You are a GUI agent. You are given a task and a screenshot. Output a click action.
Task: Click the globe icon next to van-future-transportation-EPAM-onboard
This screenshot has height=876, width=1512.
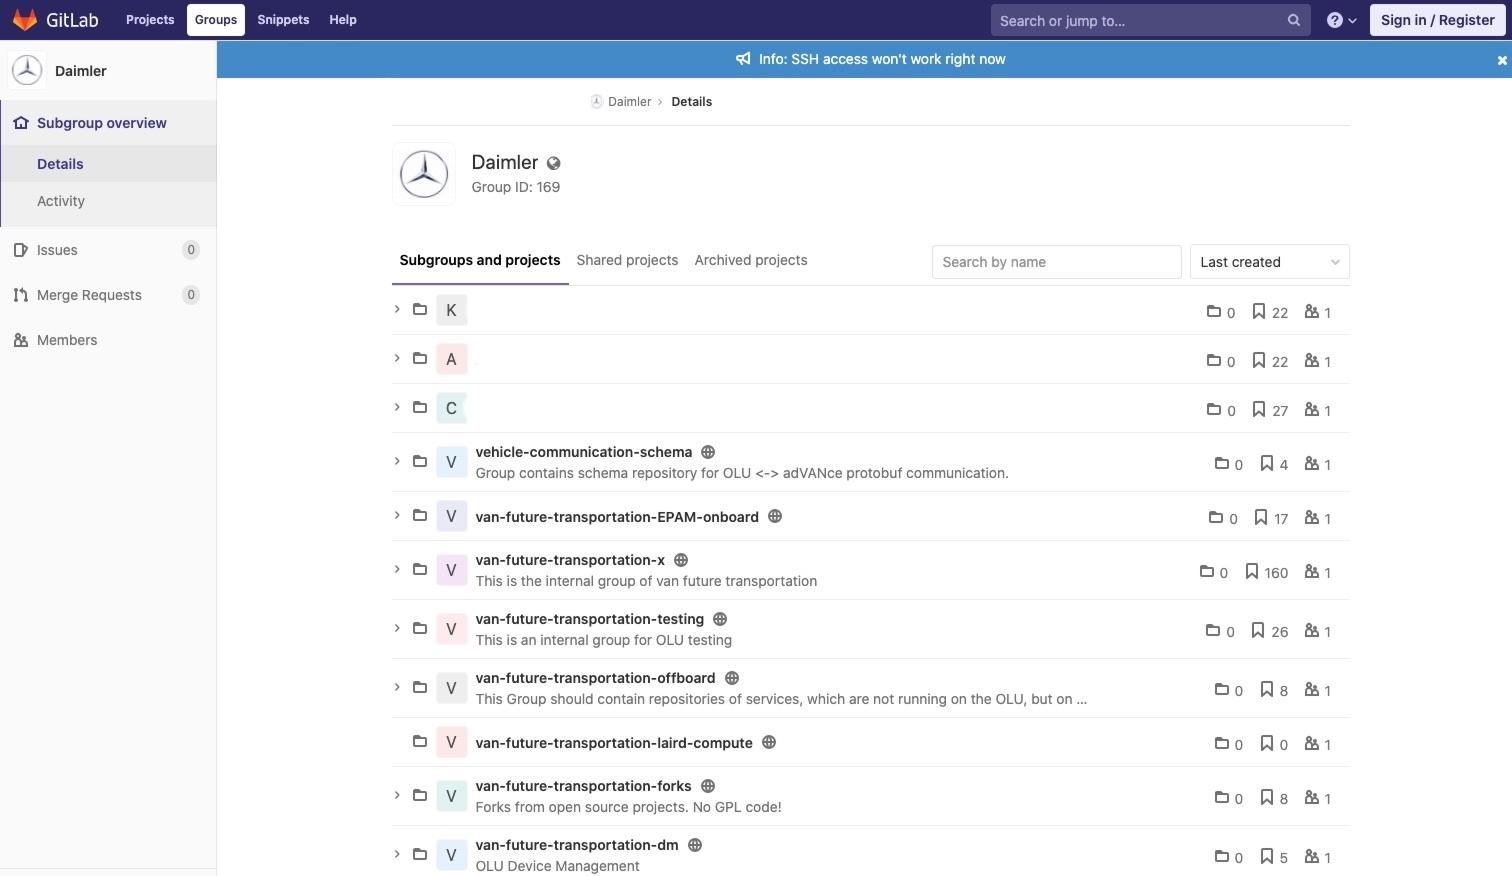[x=775, y=517]
